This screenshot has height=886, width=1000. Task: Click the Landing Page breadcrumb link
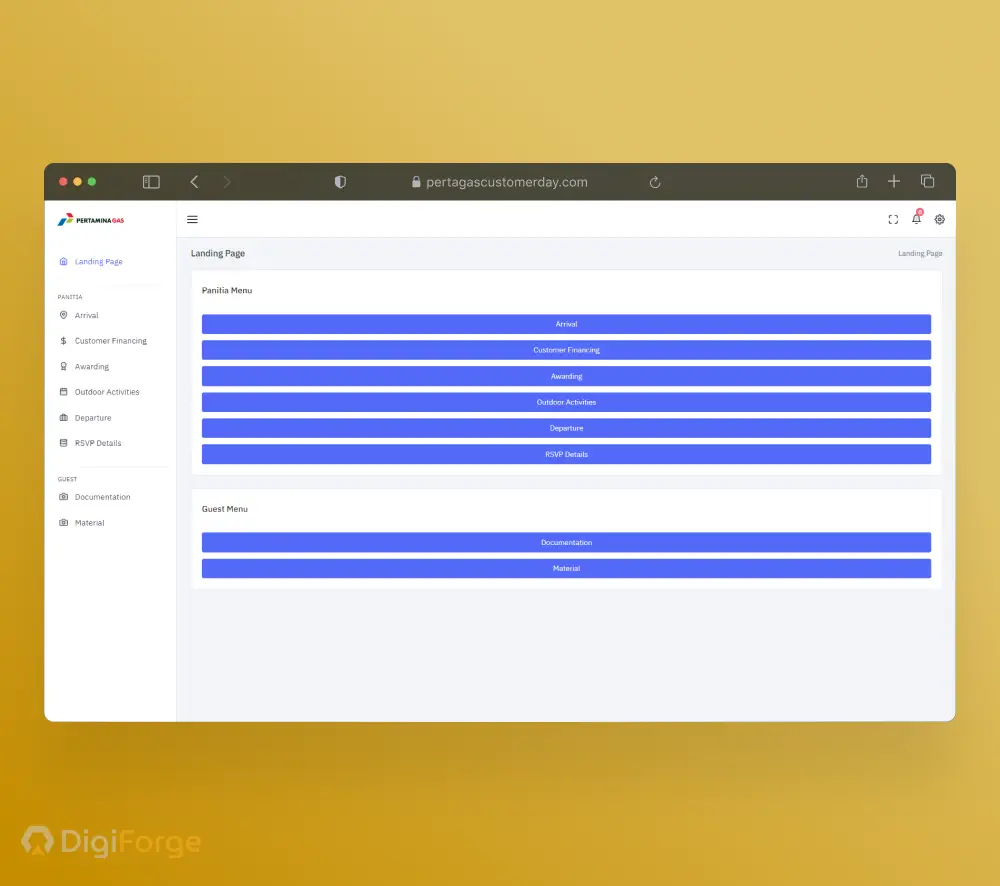919,254
